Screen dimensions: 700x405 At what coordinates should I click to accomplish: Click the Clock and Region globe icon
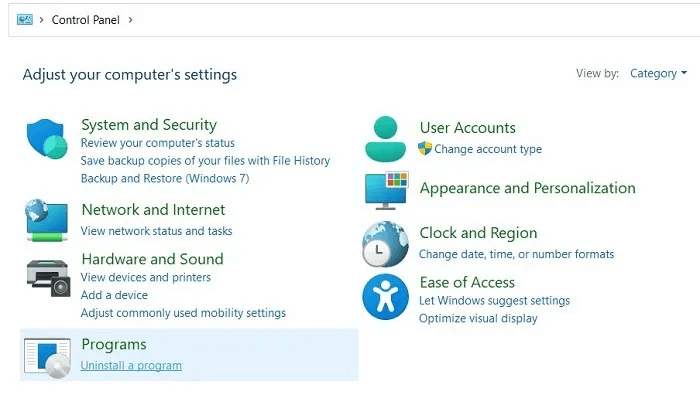coord(385,244)
